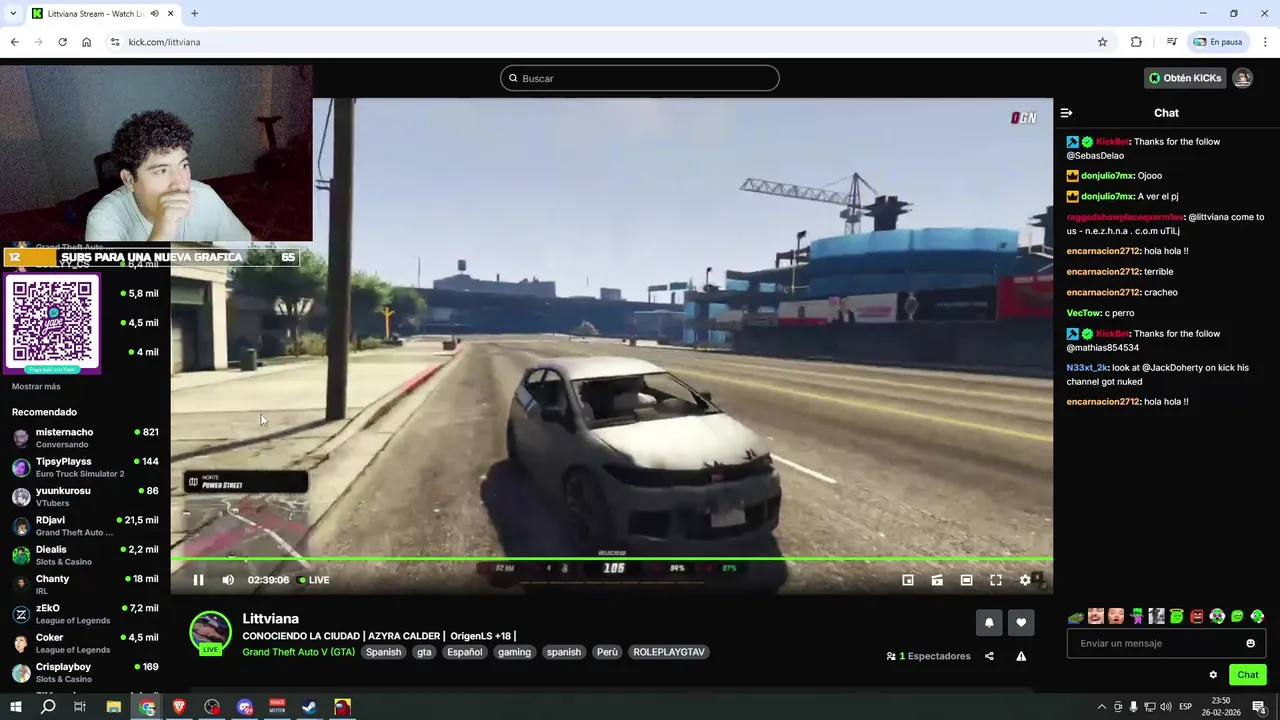Open Chrome three-dot menu
The height and width of the screenshot is (720, 1280).
(x=1266, y=42)
